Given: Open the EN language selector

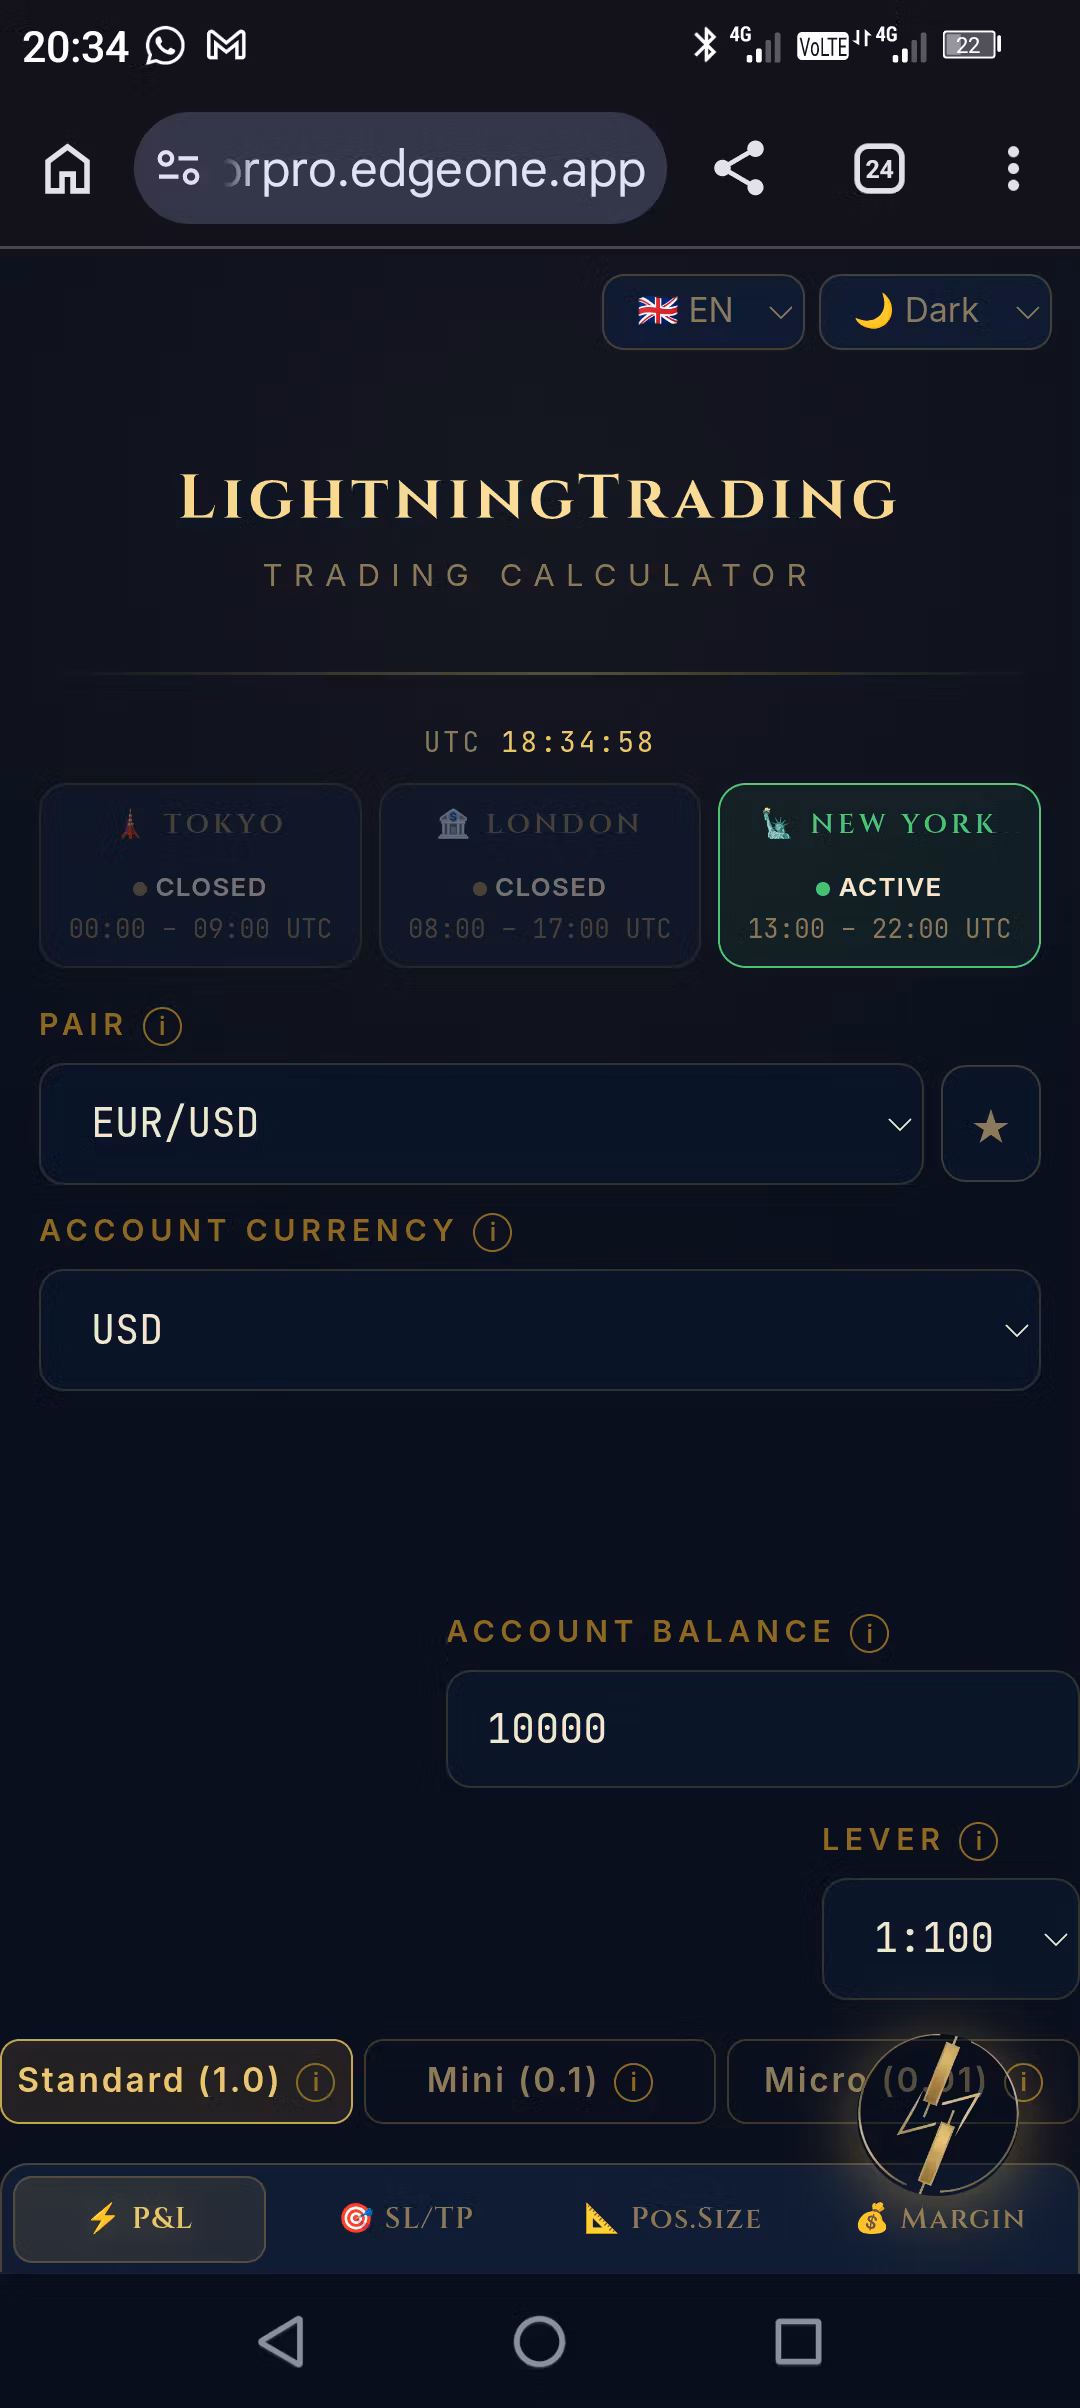Looking at the screenshot, I should point(703,312).
